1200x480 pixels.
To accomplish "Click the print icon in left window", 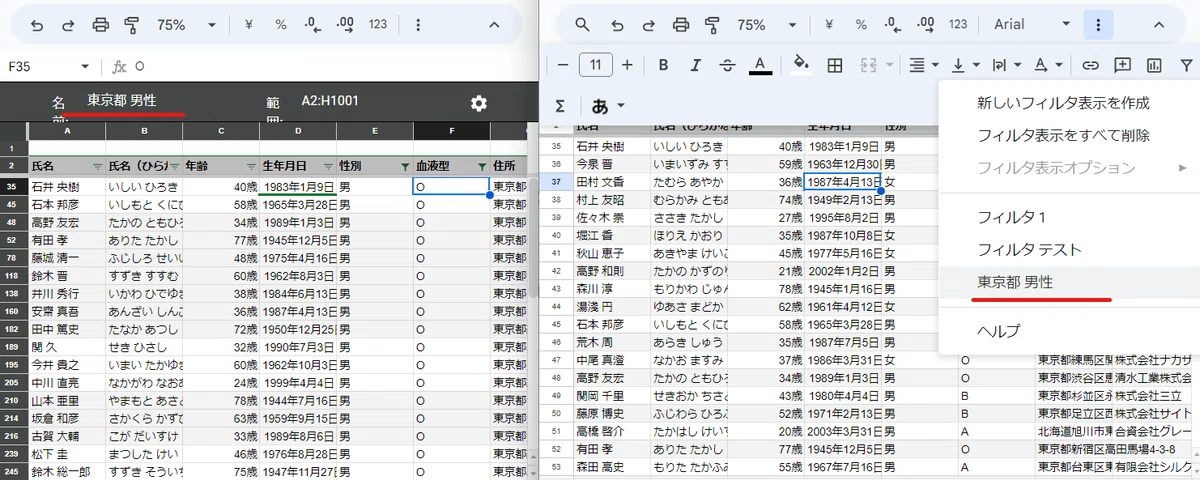I will coord(100,24).
